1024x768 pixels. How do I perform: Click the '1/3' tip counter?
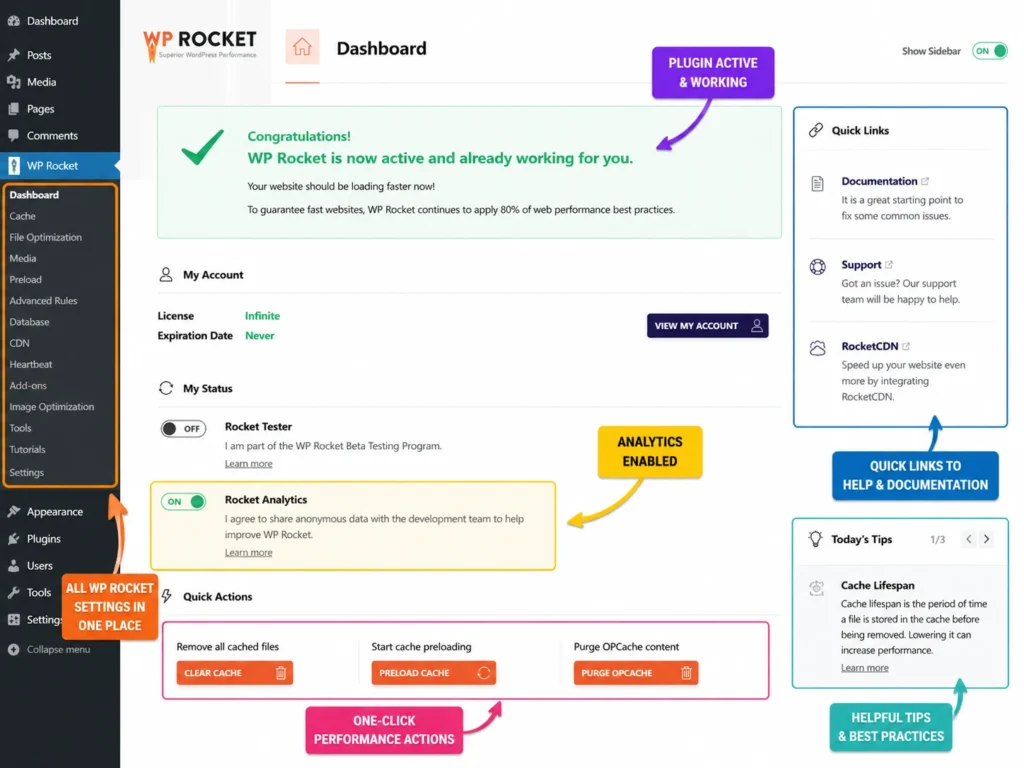click(x=937, y=539)
